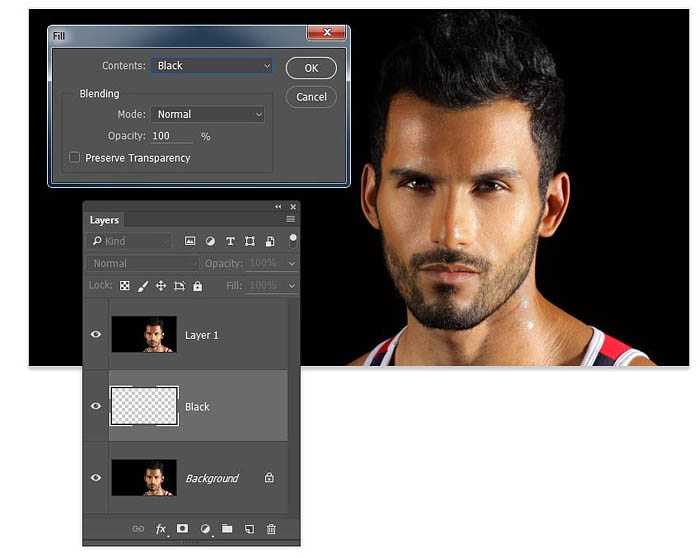Click the Black layer name
Image resolution: width=700 pixels, height=558 pixels.
point(197,407)
